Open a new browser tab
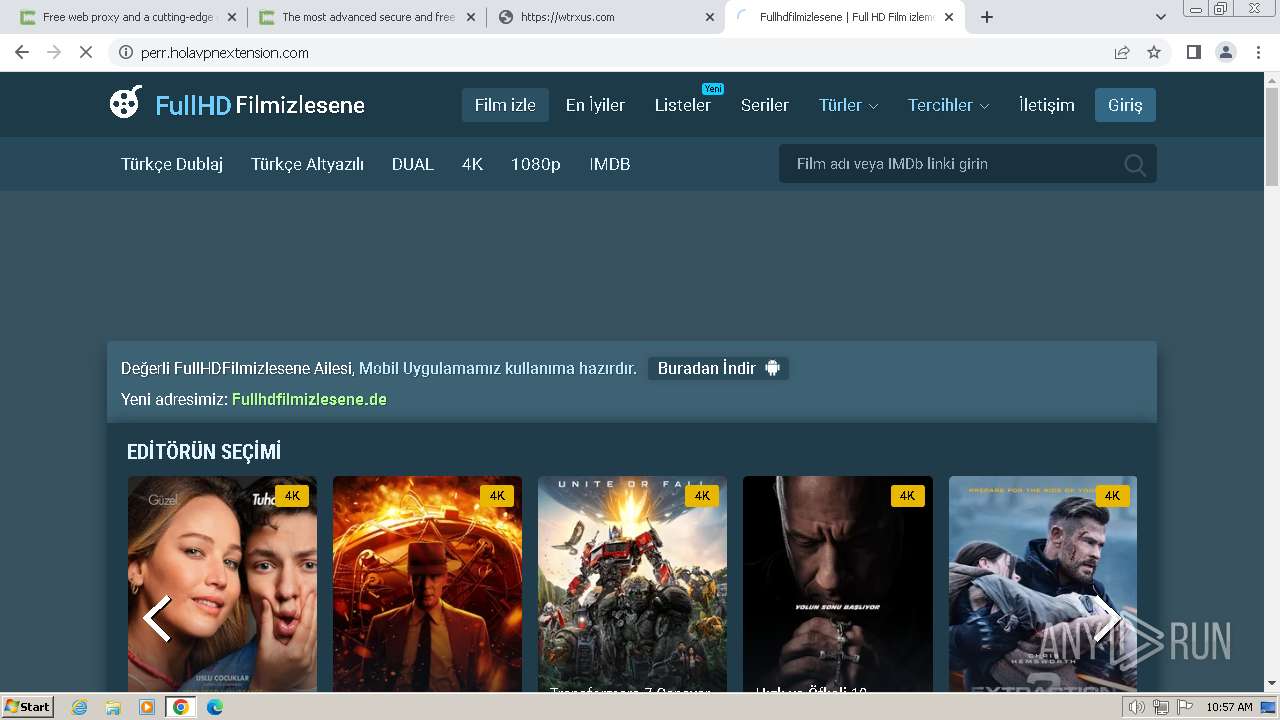 click(x=987, y=17)
